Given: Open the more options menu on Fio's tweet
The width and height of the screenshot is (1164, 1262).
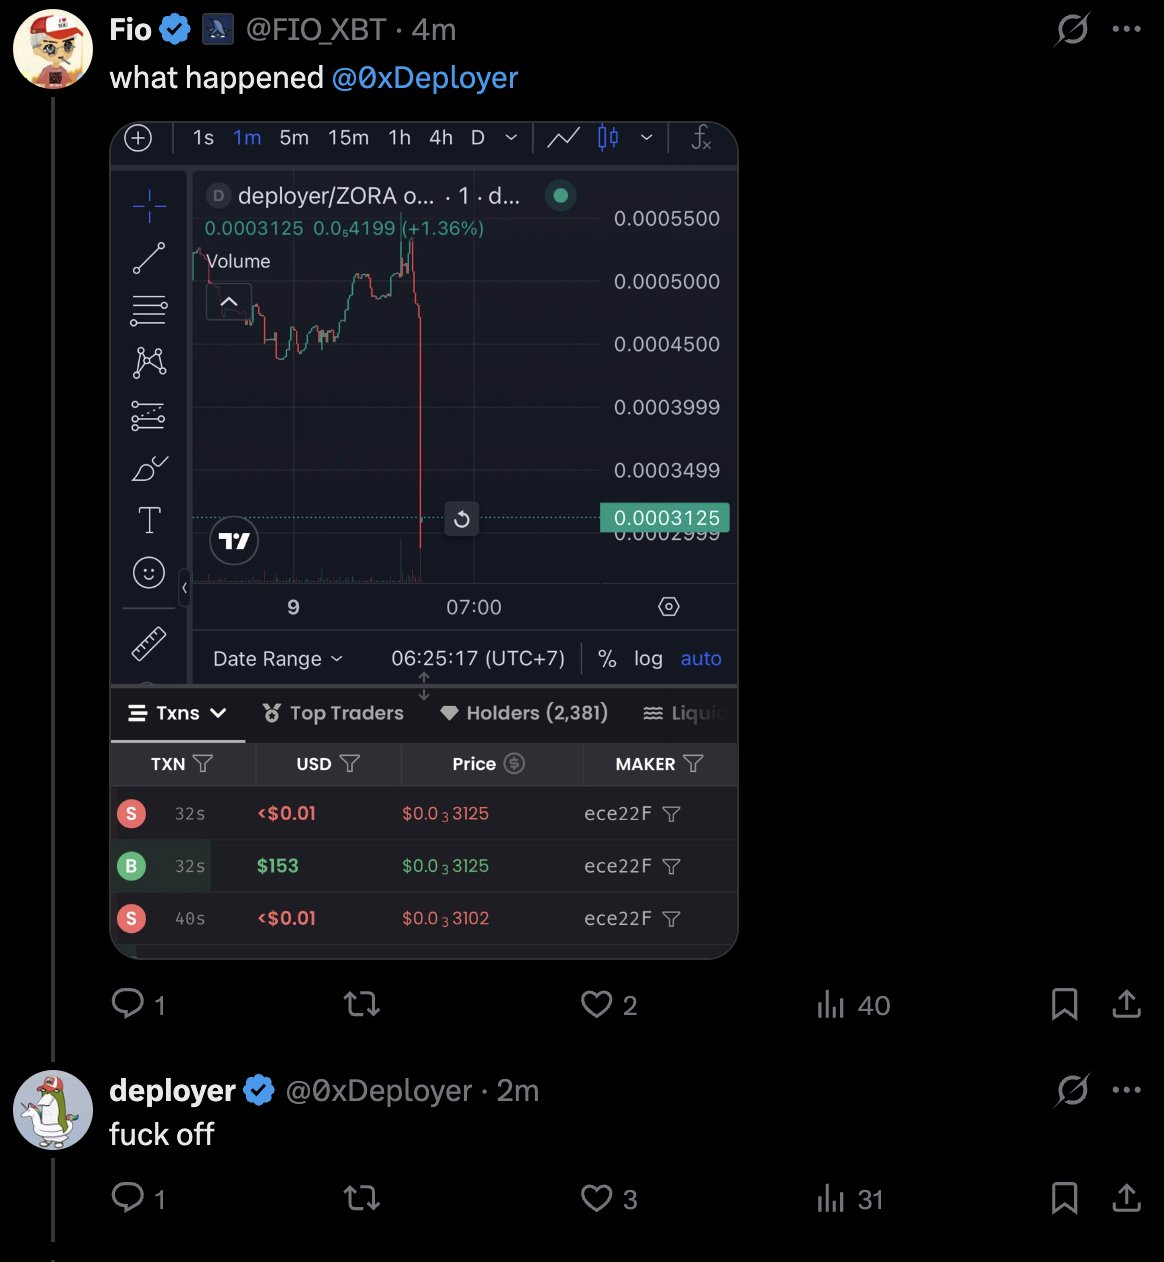Looking at the screenshot, I should tap(1127, 29).
